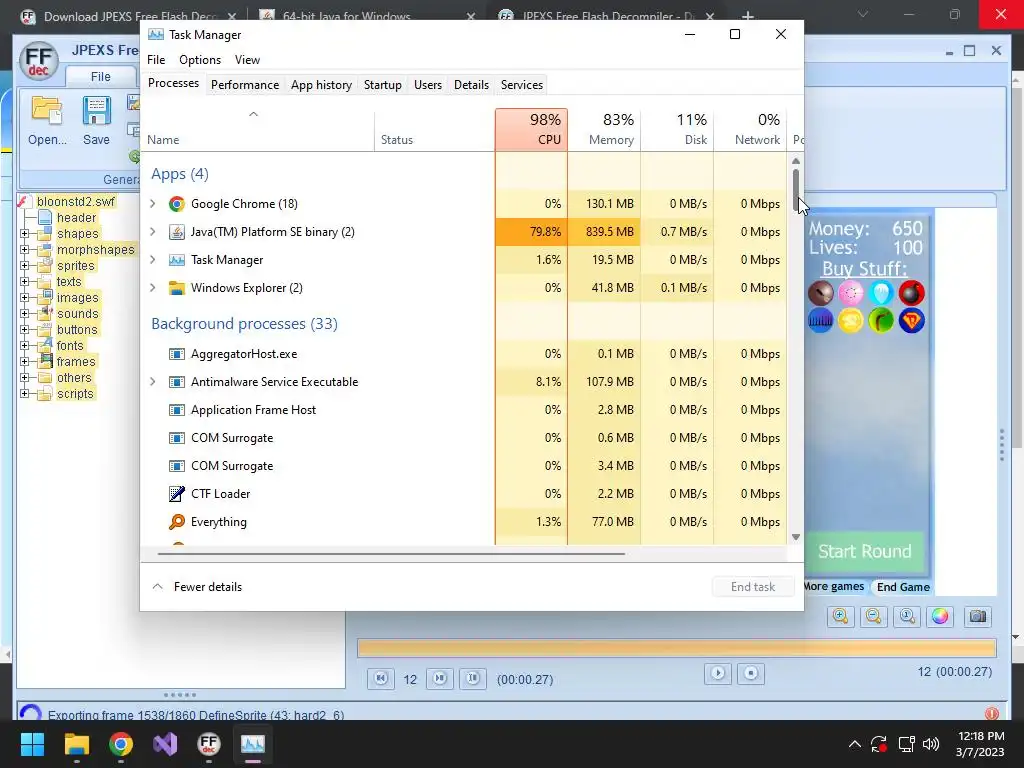Viewport: 1024px width, 768px height.
Task: Click the red cancel export icon in the status bar
Action: tap(991, 714)
